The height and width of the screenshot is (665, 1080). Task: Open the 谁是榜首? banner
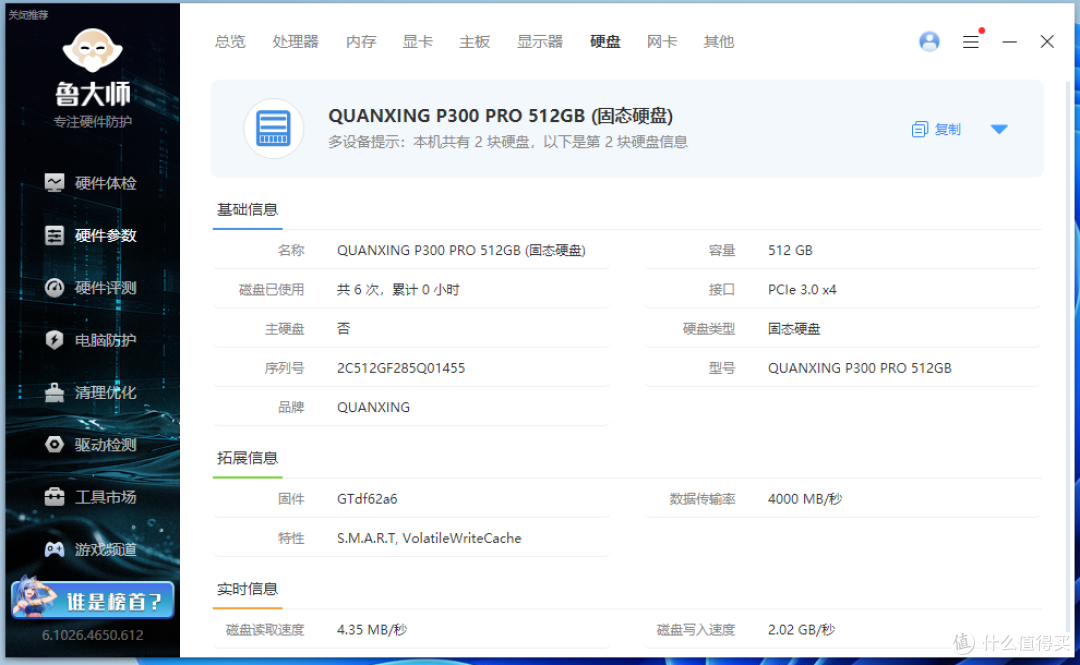(92, 600)
